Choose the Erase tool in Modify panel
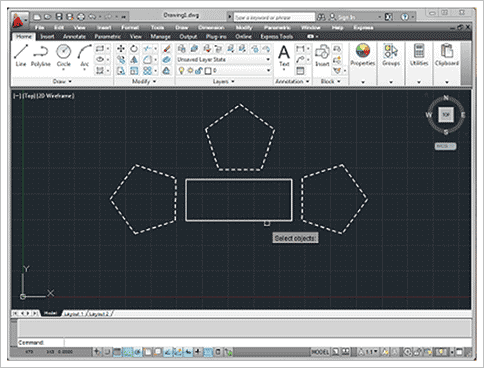 (x=167, y=49)
